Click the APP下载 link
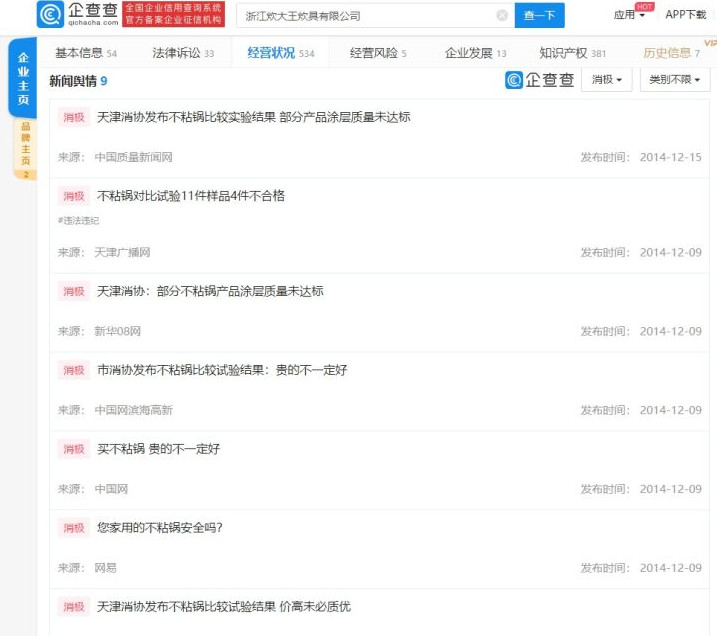 coord(685,15)
